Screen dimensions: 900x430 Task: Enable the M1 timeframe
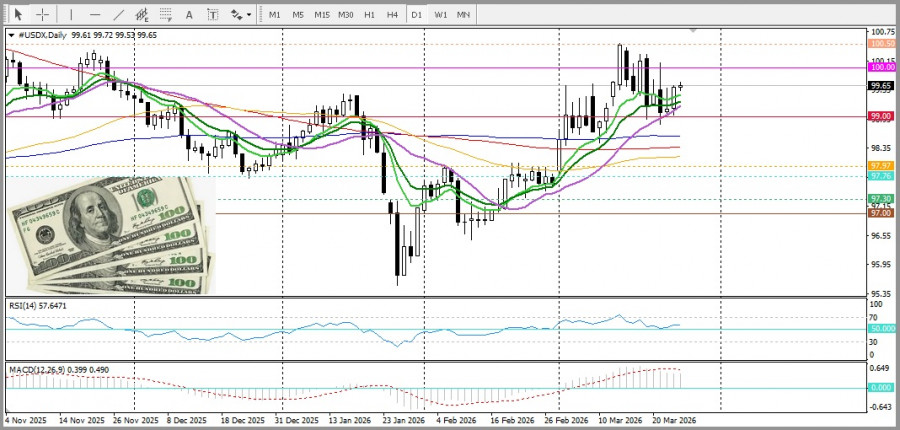[x=275, y=15]
